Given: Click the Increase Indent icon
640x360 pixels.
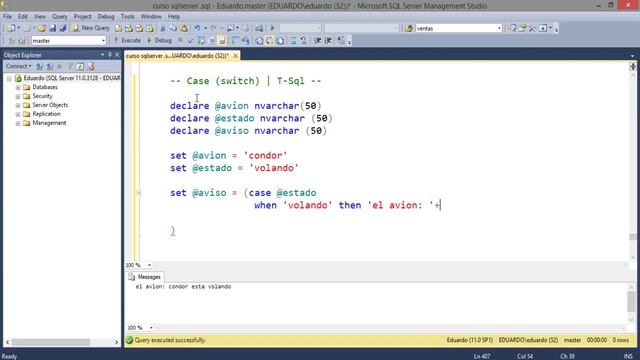Looking at the screenshot, I should (328, 40).
